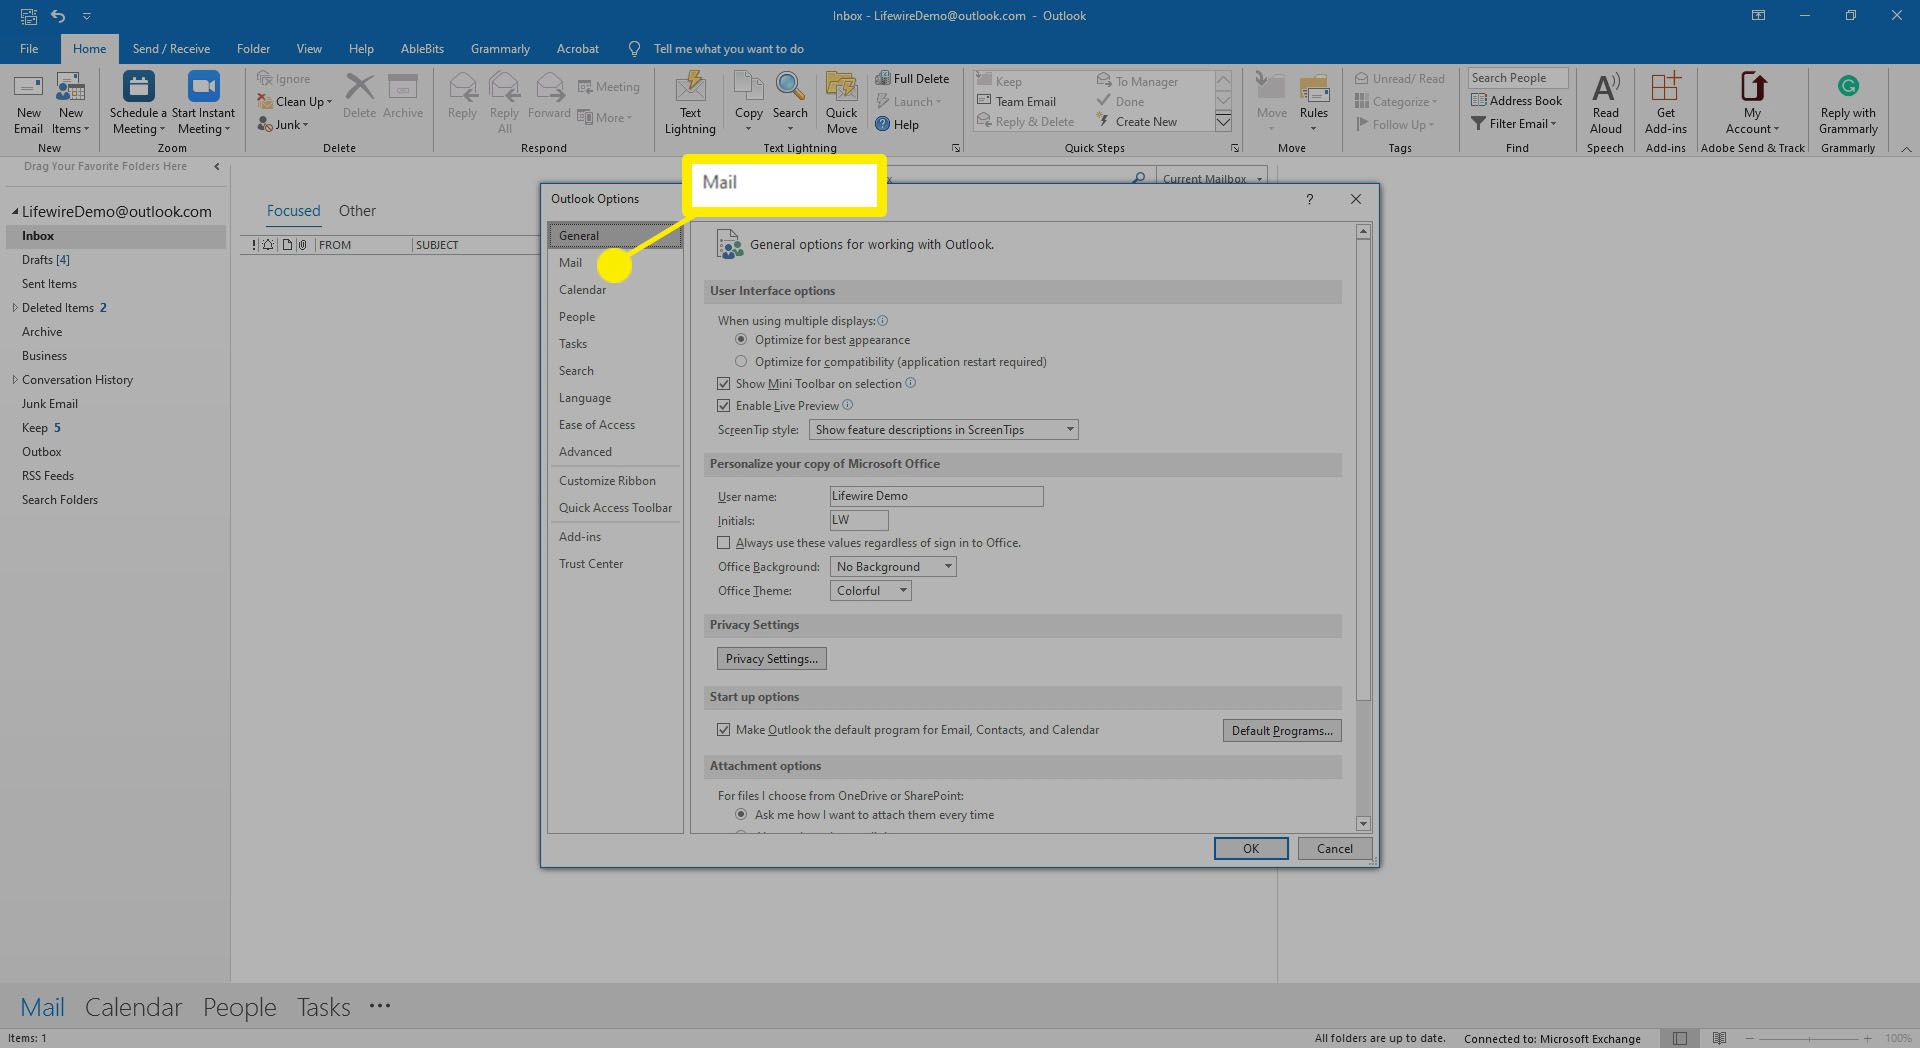Click the Start Instant Meeting icon
Screen dimensions: 1920x1048
point(203,87)
